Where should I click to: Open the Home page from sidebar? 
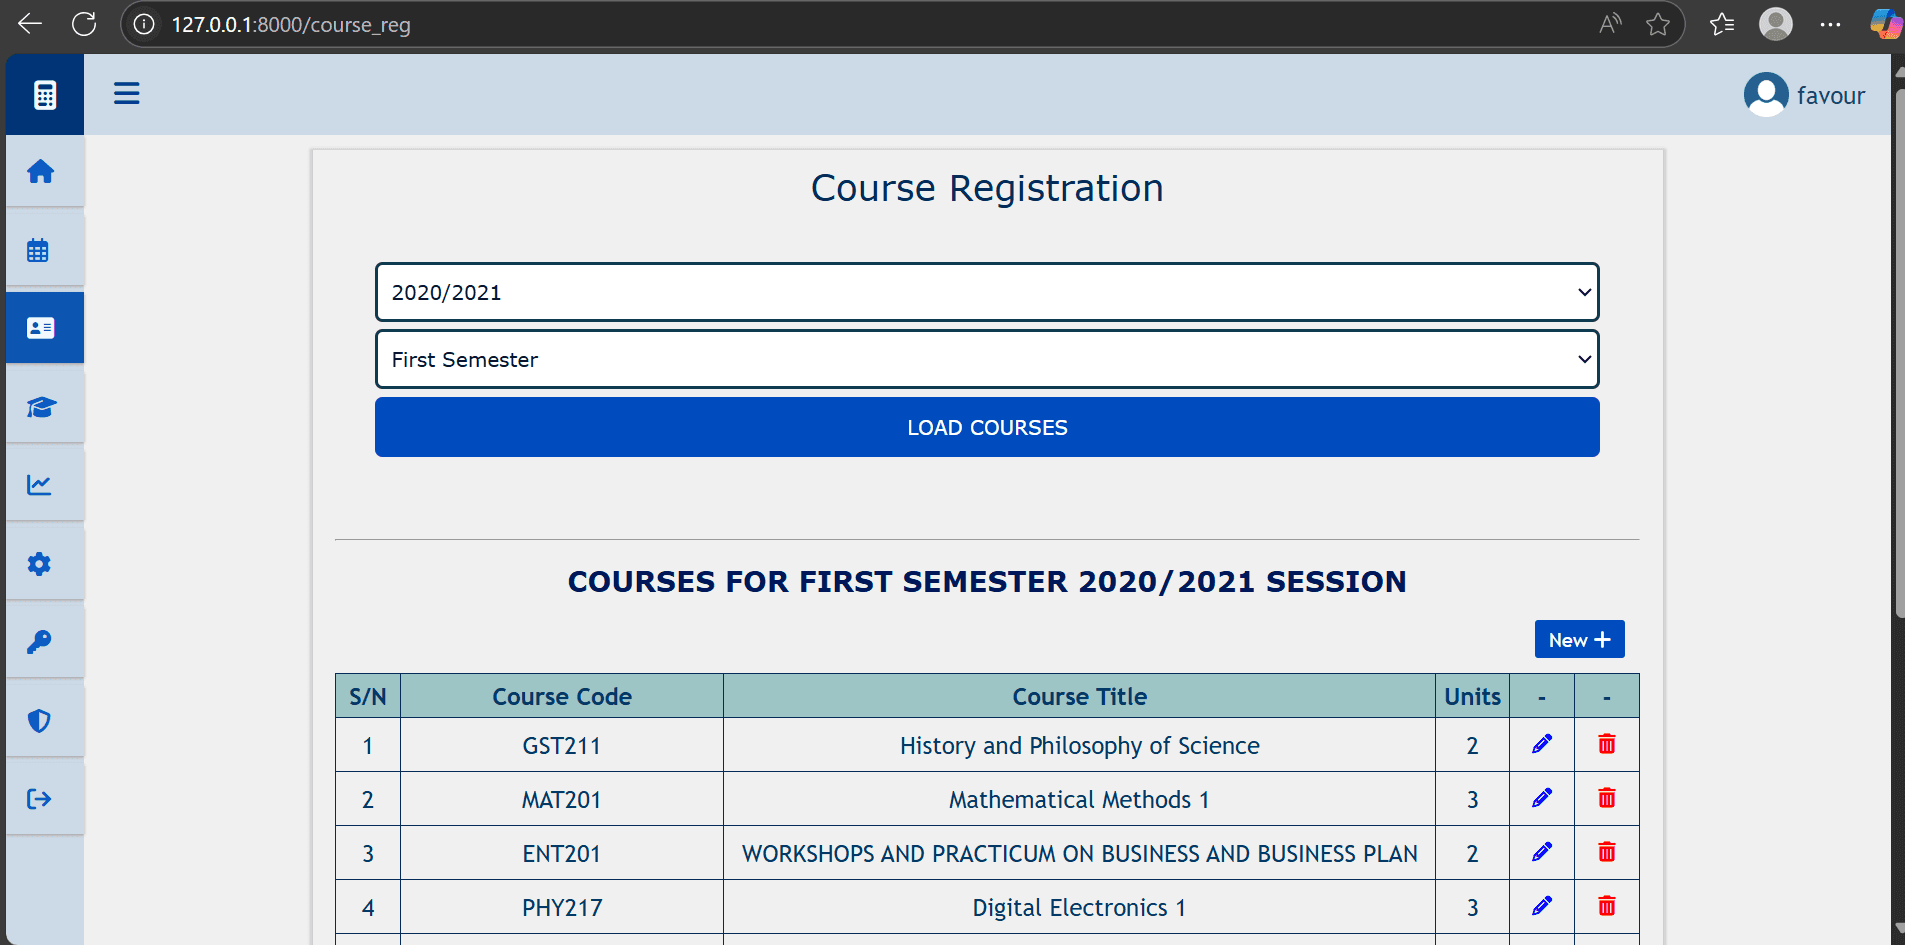(41, 172)
